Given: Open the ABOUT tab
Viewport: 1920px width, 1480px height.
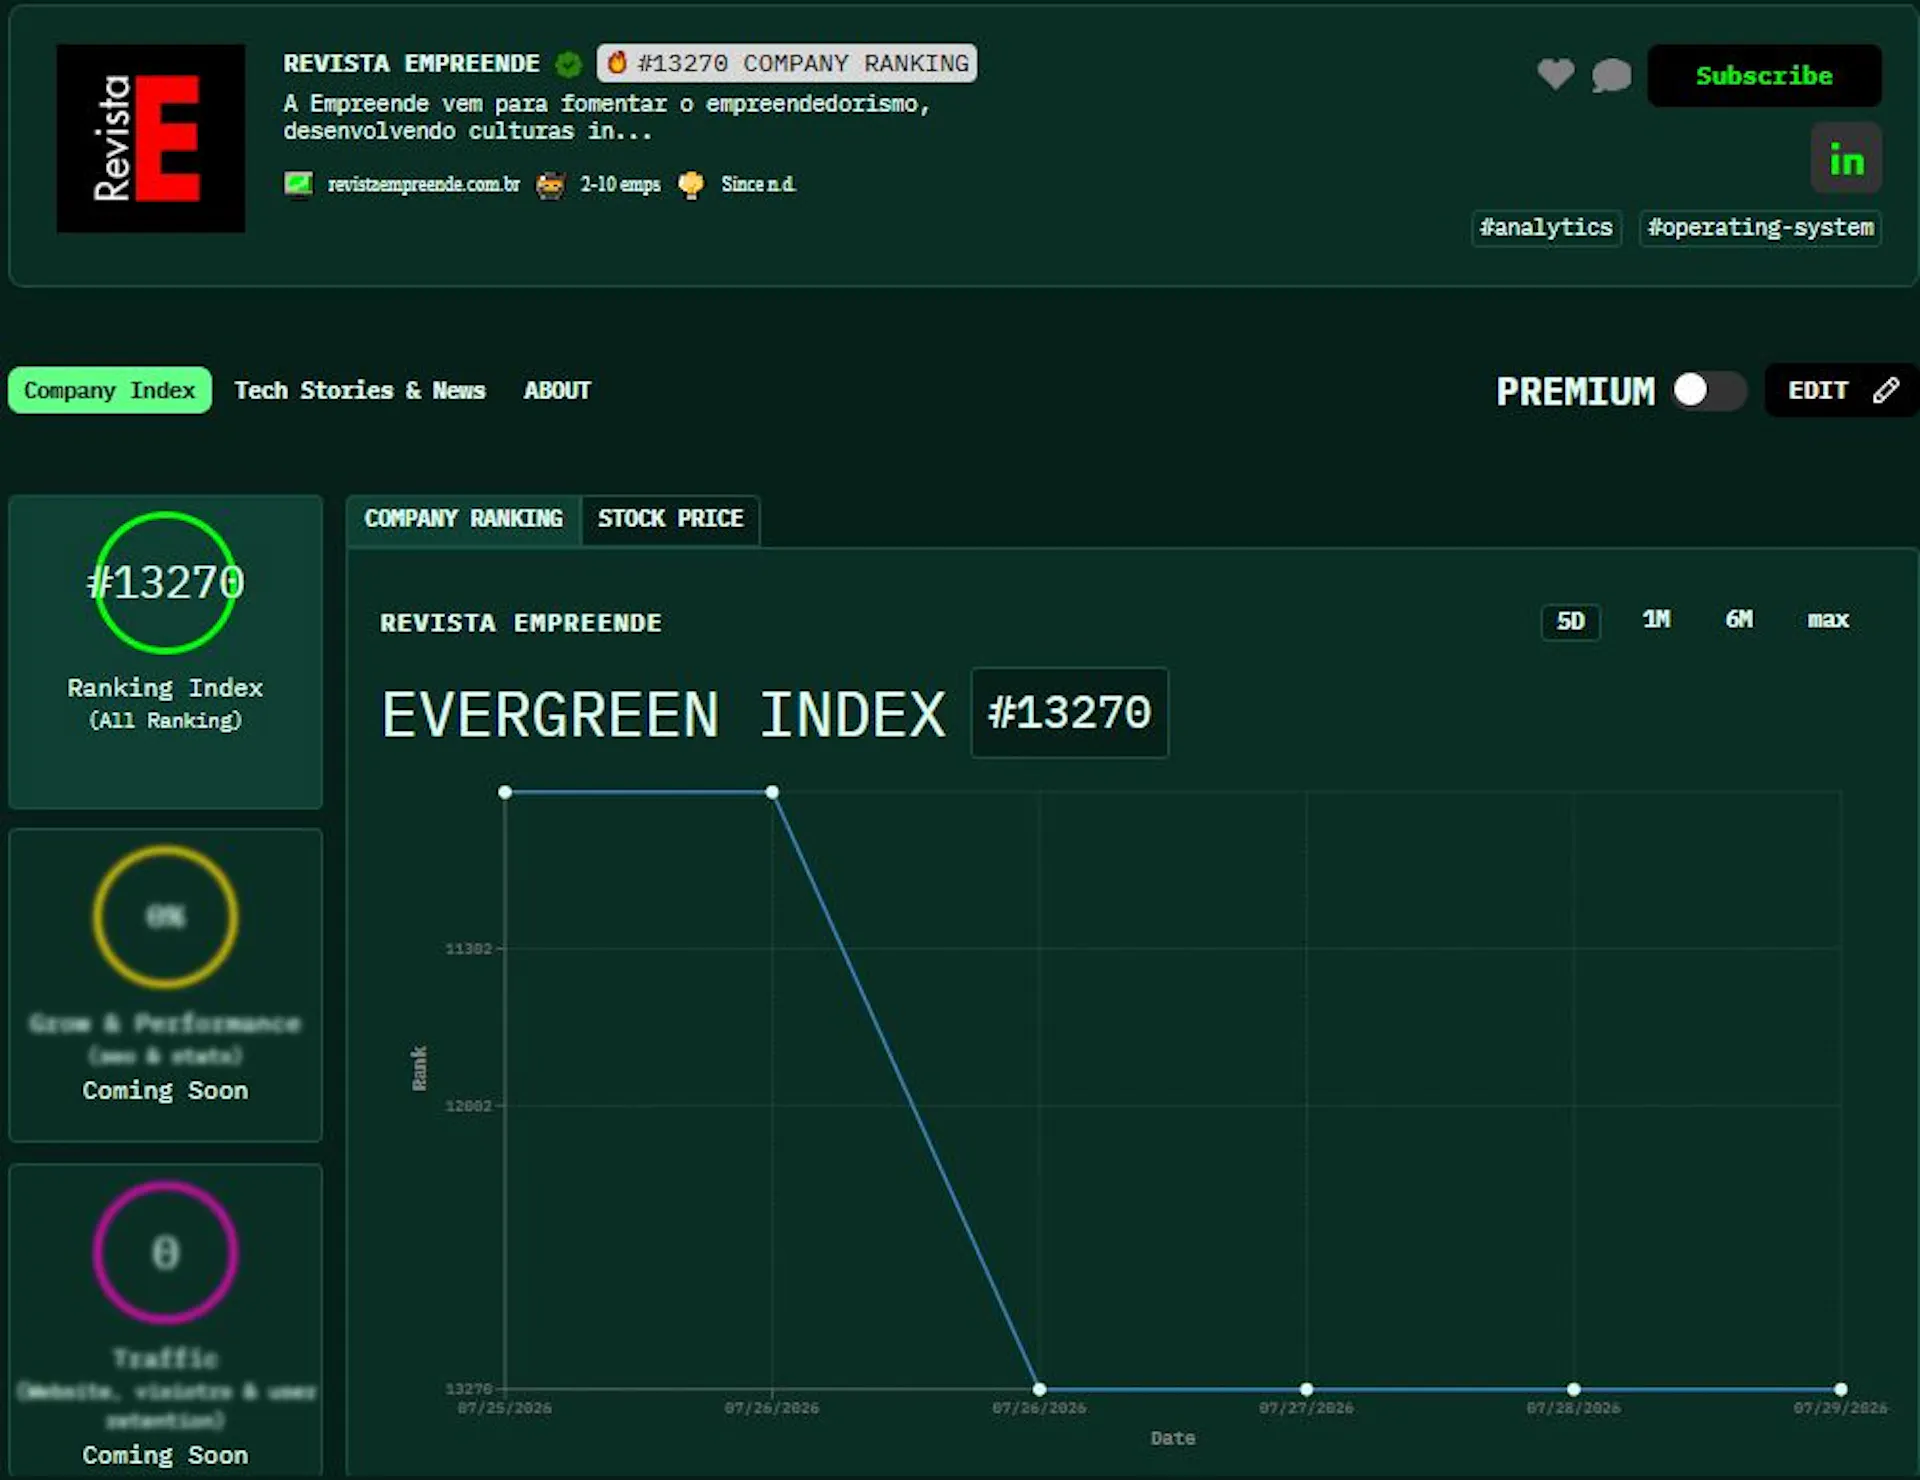Looking at the screenshot, I should click(557, 390).
